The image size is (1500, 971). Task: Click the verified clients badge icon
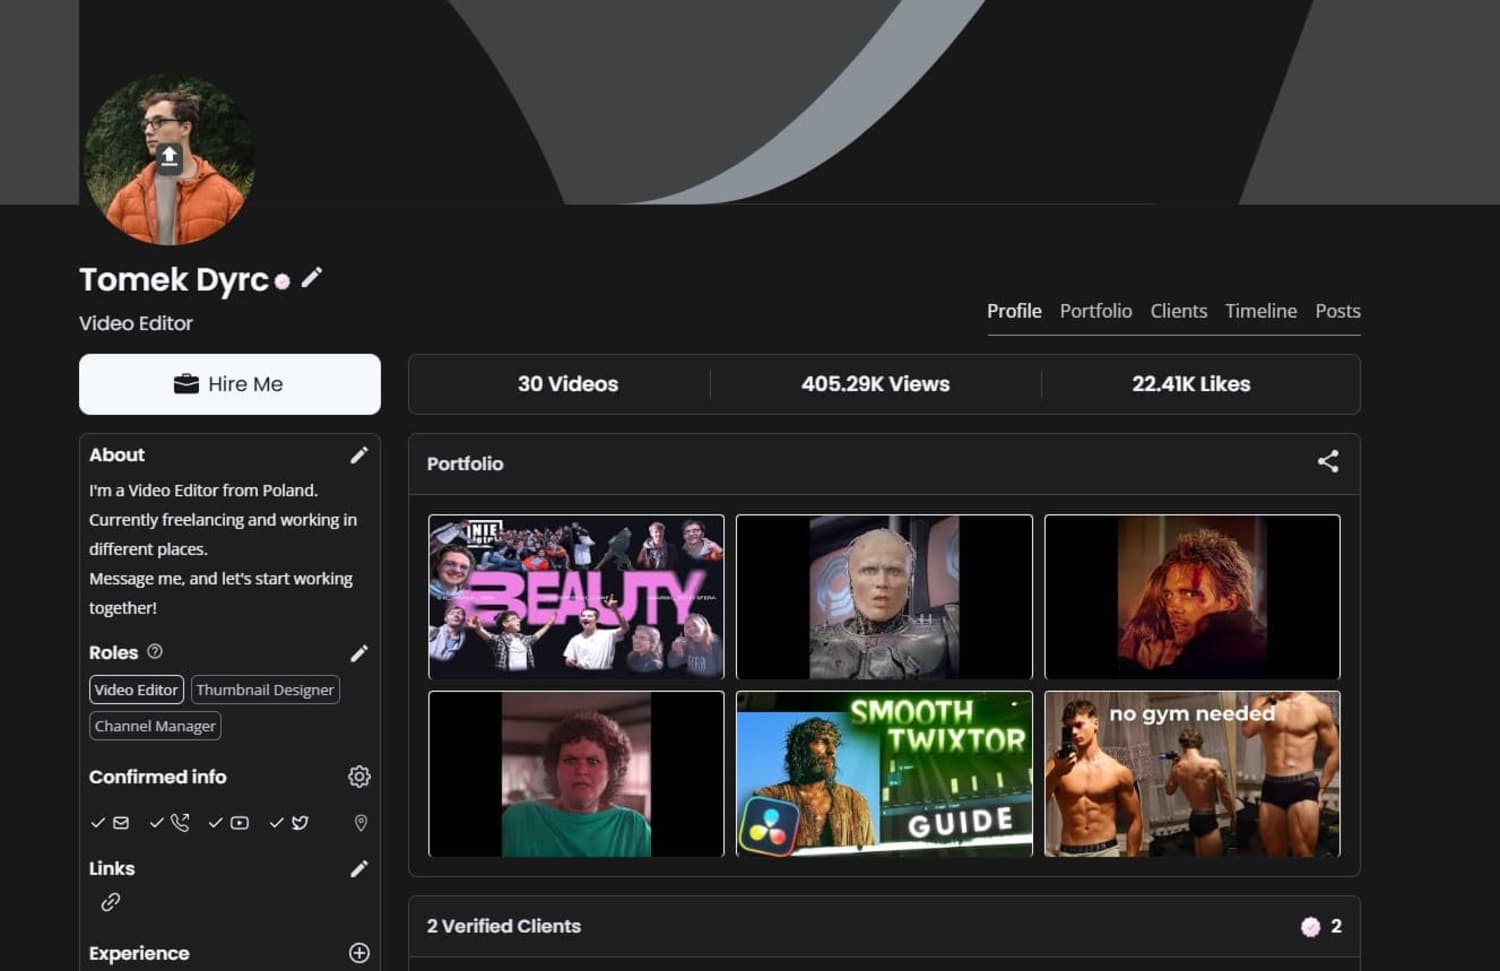point(1310,927)
